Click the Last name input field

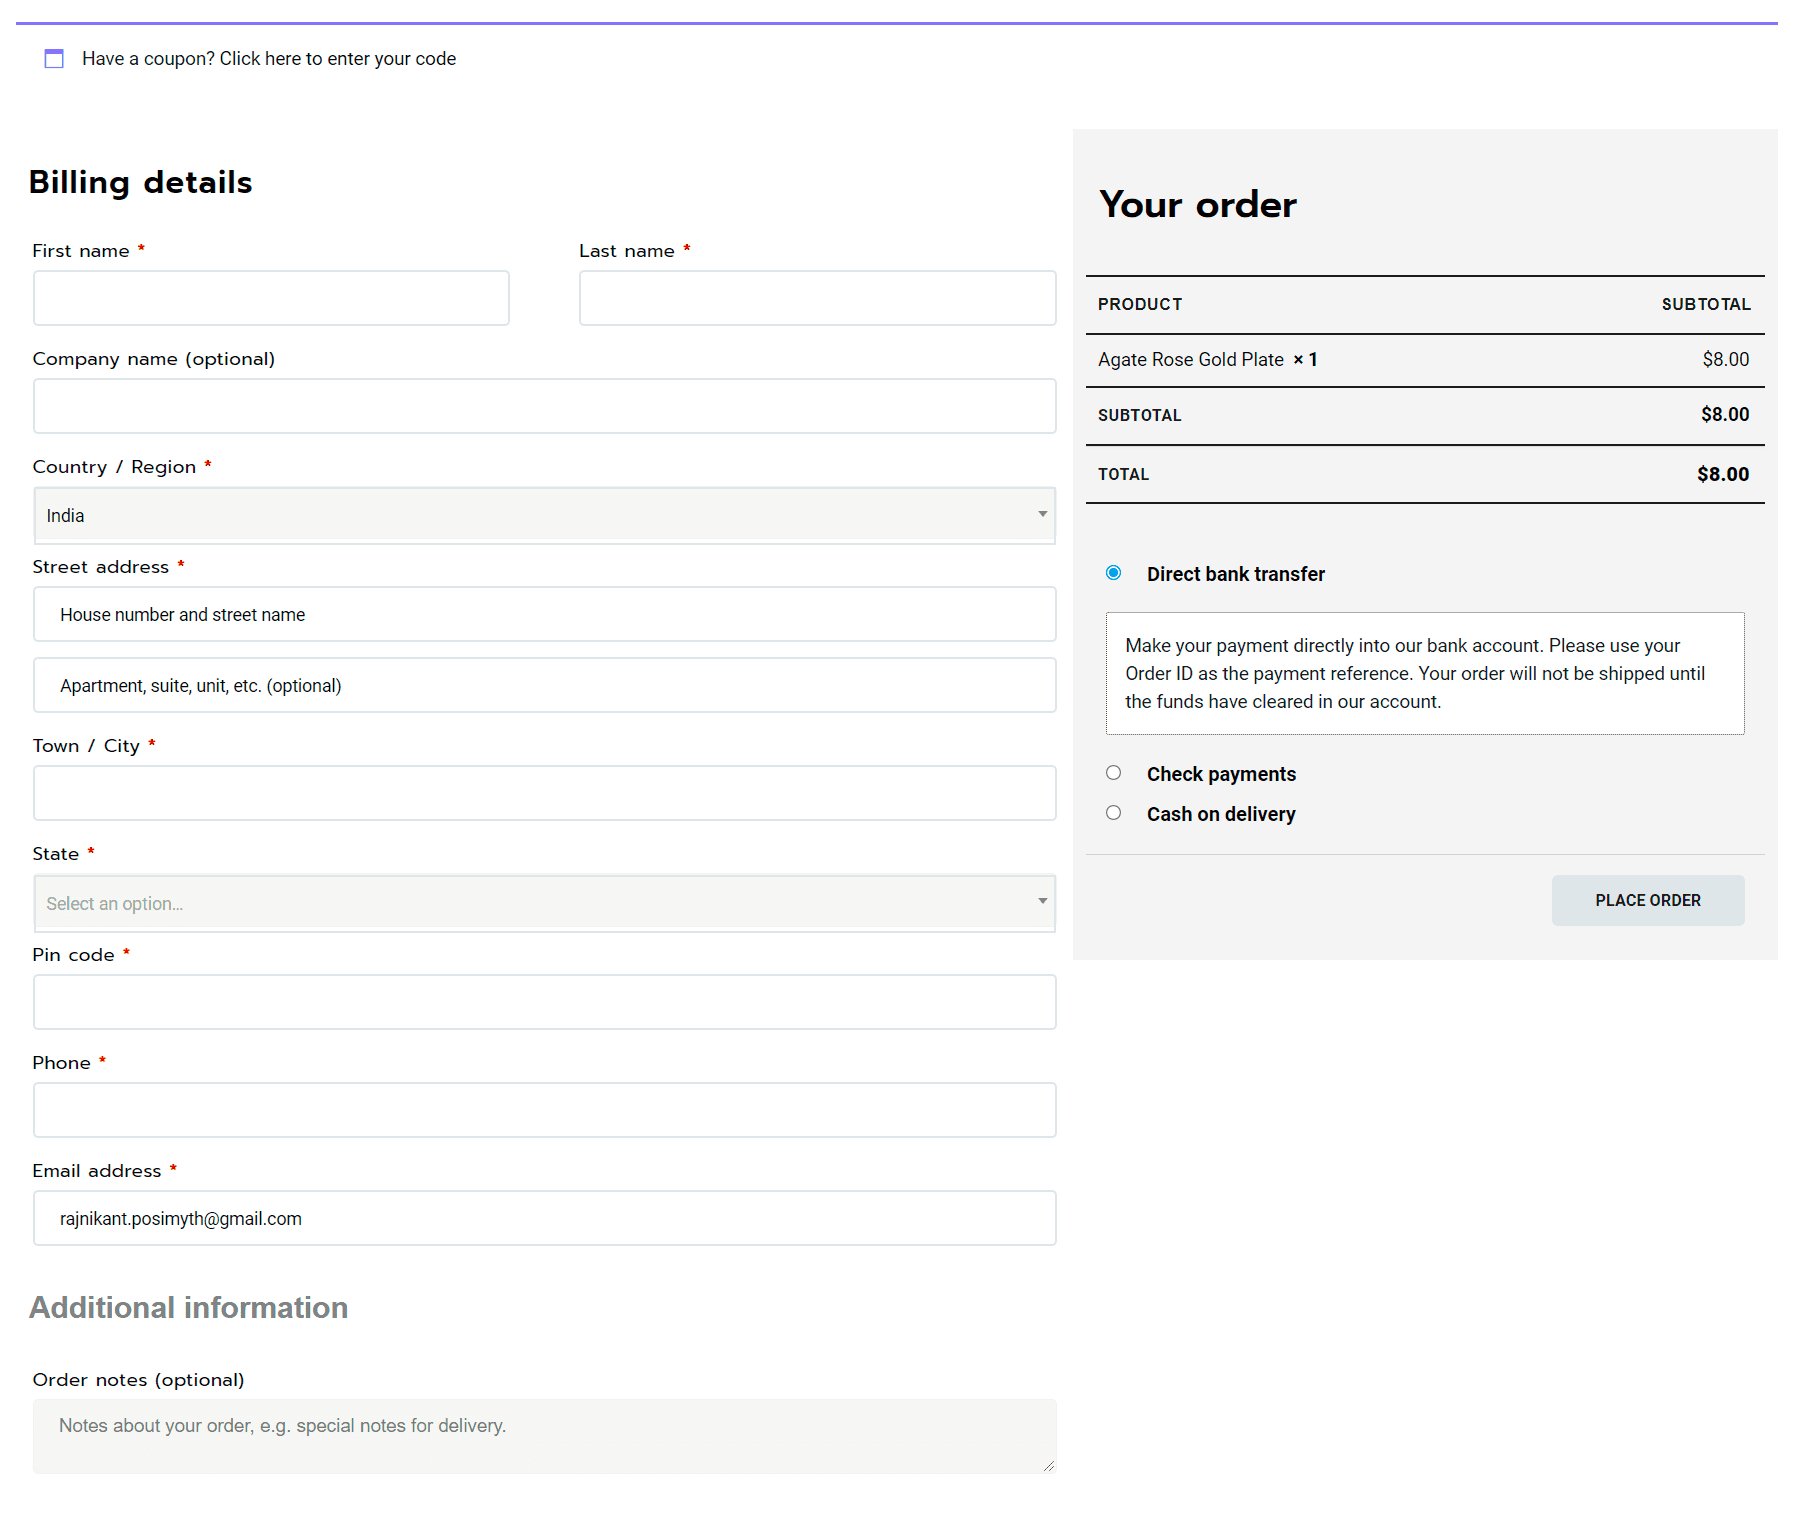pos(817,297)
